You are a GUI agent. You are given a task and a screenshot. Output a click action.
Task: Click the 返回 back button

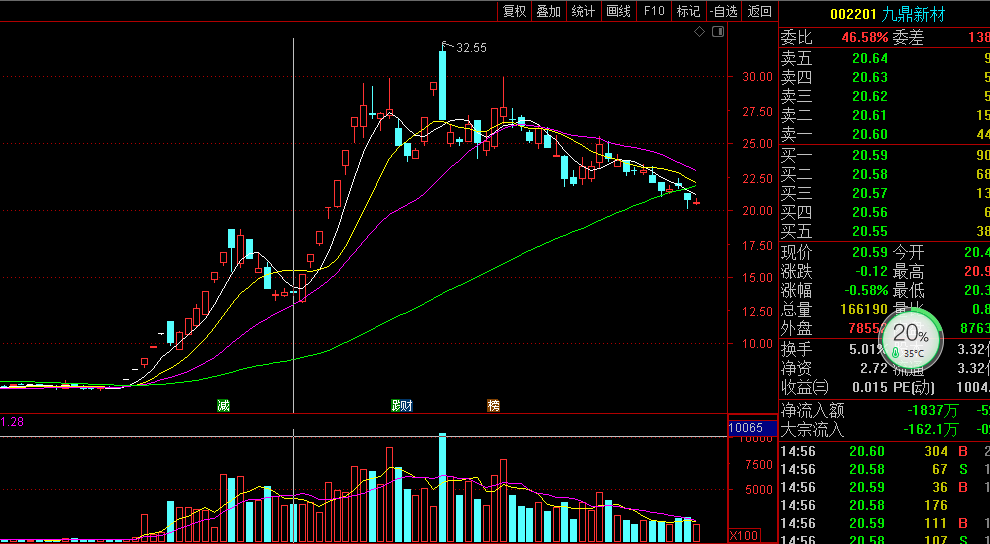[x=760, y=11]
